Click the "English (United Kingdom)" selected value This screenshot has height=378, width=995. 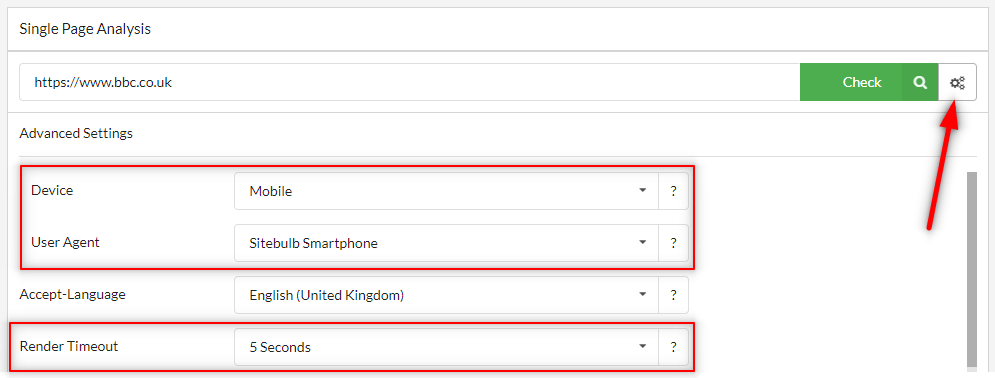[x=327, y=295]
